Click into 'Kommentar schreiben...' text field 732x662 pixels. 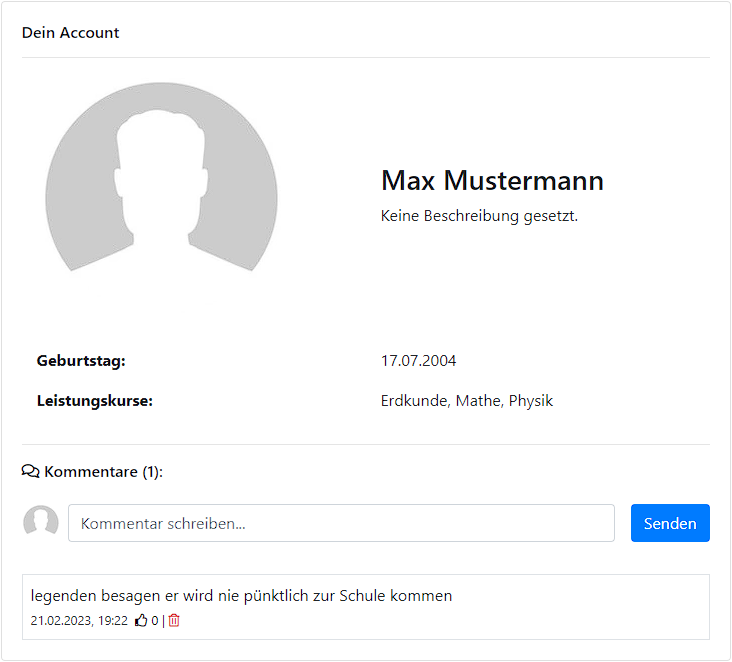point(341,523)
